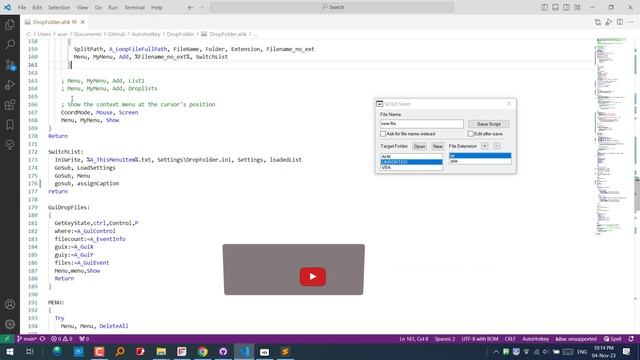
Task: Click Open button next to Target Folder
Action: pyautogui.click(x=419, y=146)
